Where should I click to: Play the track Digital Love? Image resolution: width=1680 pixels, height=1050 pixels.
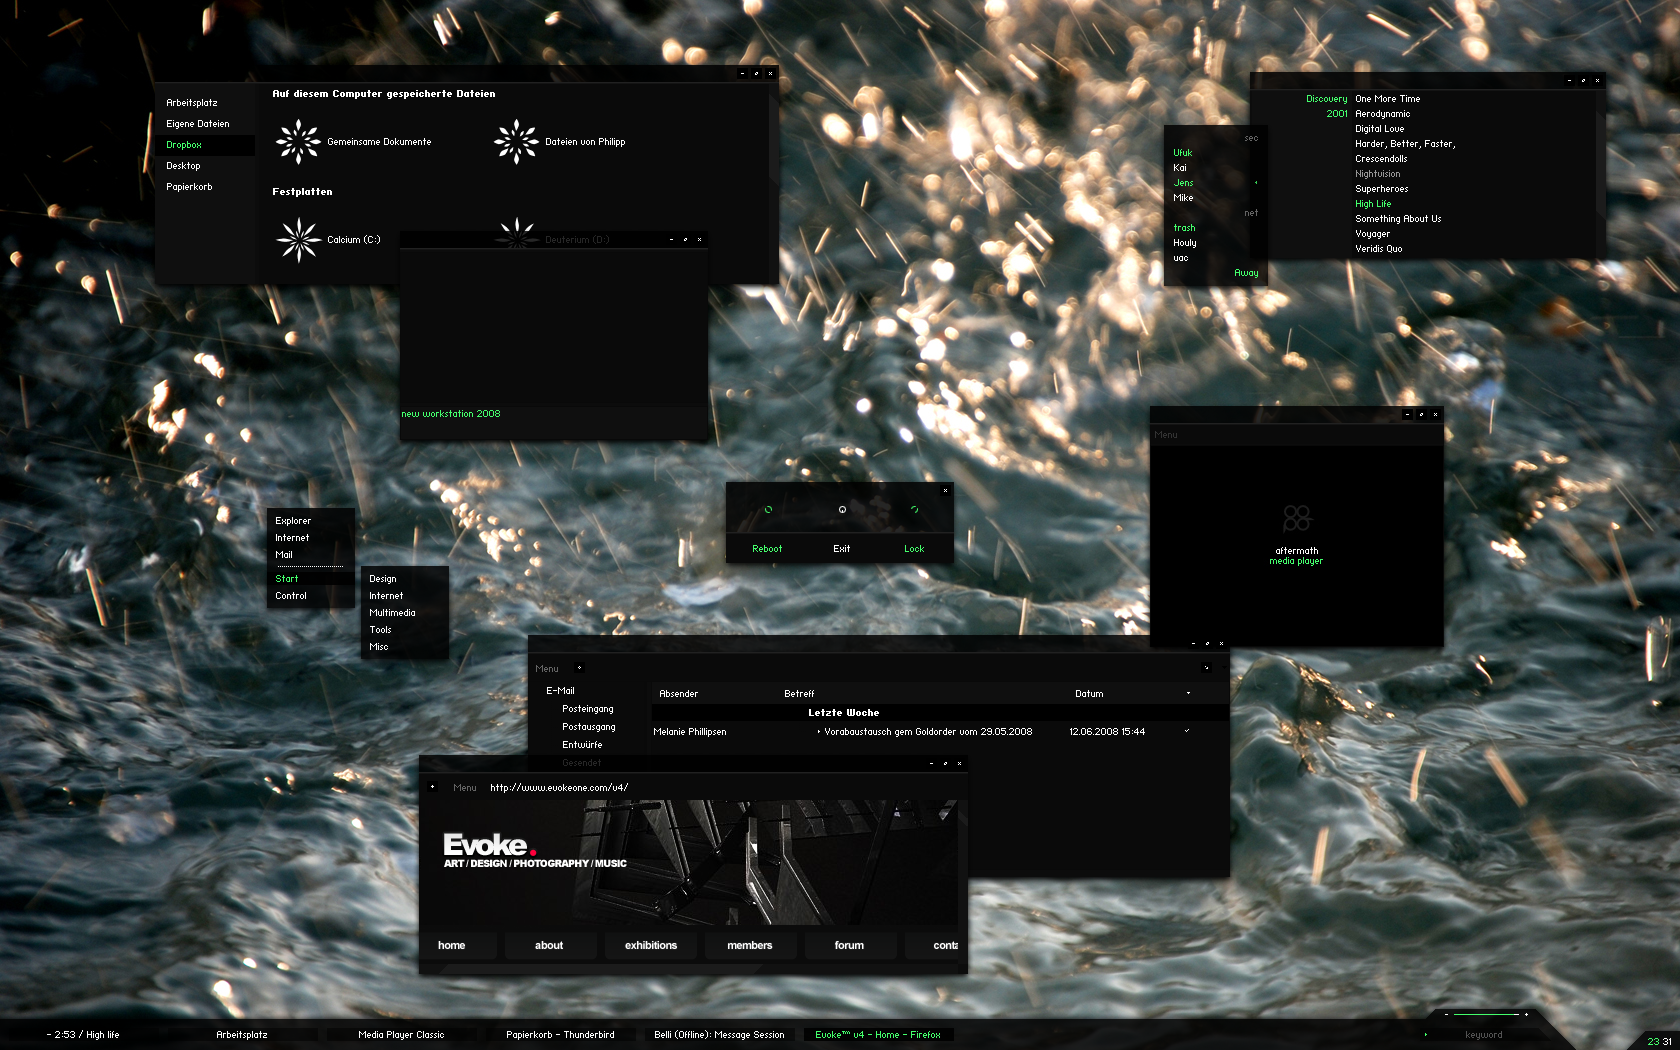1380,129
